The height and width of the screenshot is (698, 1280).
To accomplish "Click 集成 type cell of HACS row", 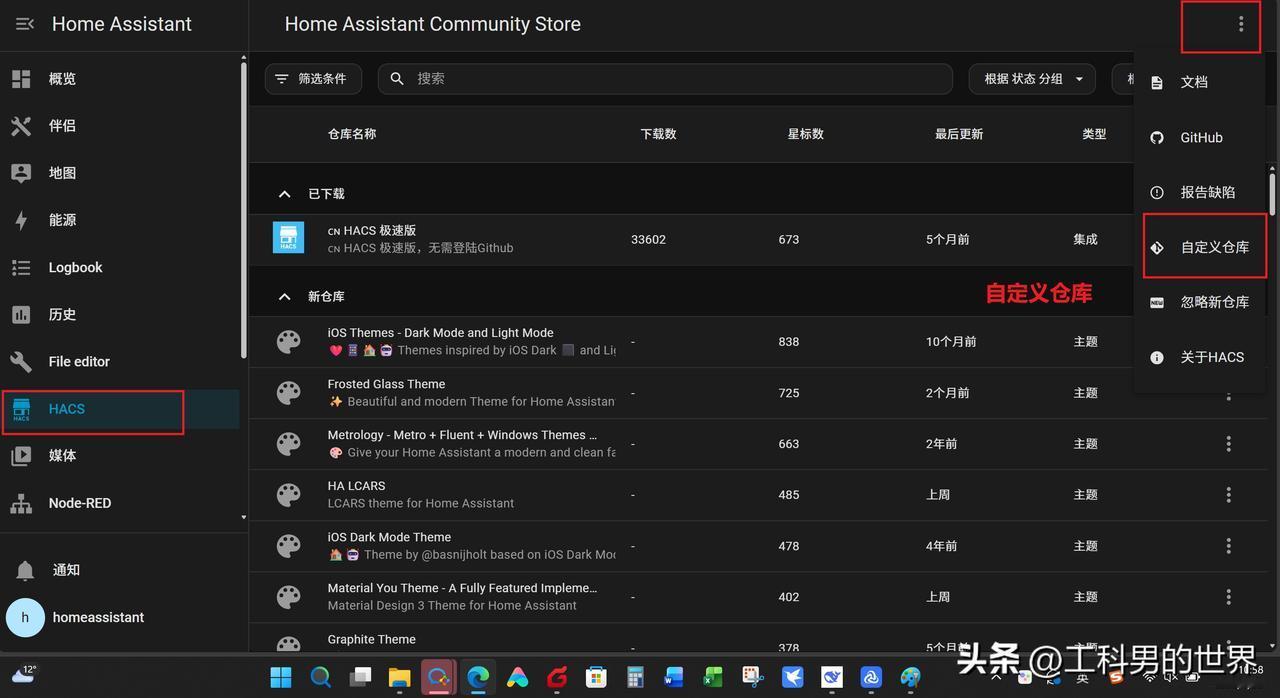I will coord(1085,240).
